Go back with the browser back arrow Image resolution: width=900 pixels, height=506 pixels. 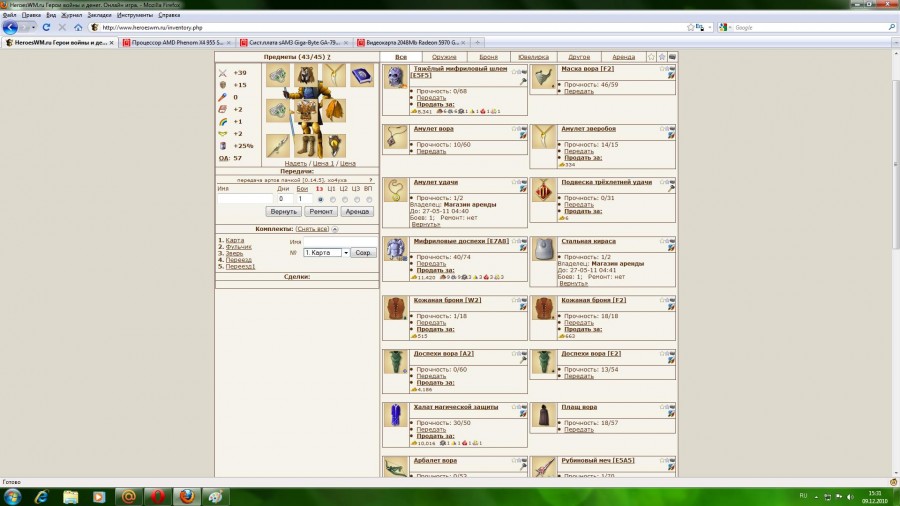click(10, 27)
